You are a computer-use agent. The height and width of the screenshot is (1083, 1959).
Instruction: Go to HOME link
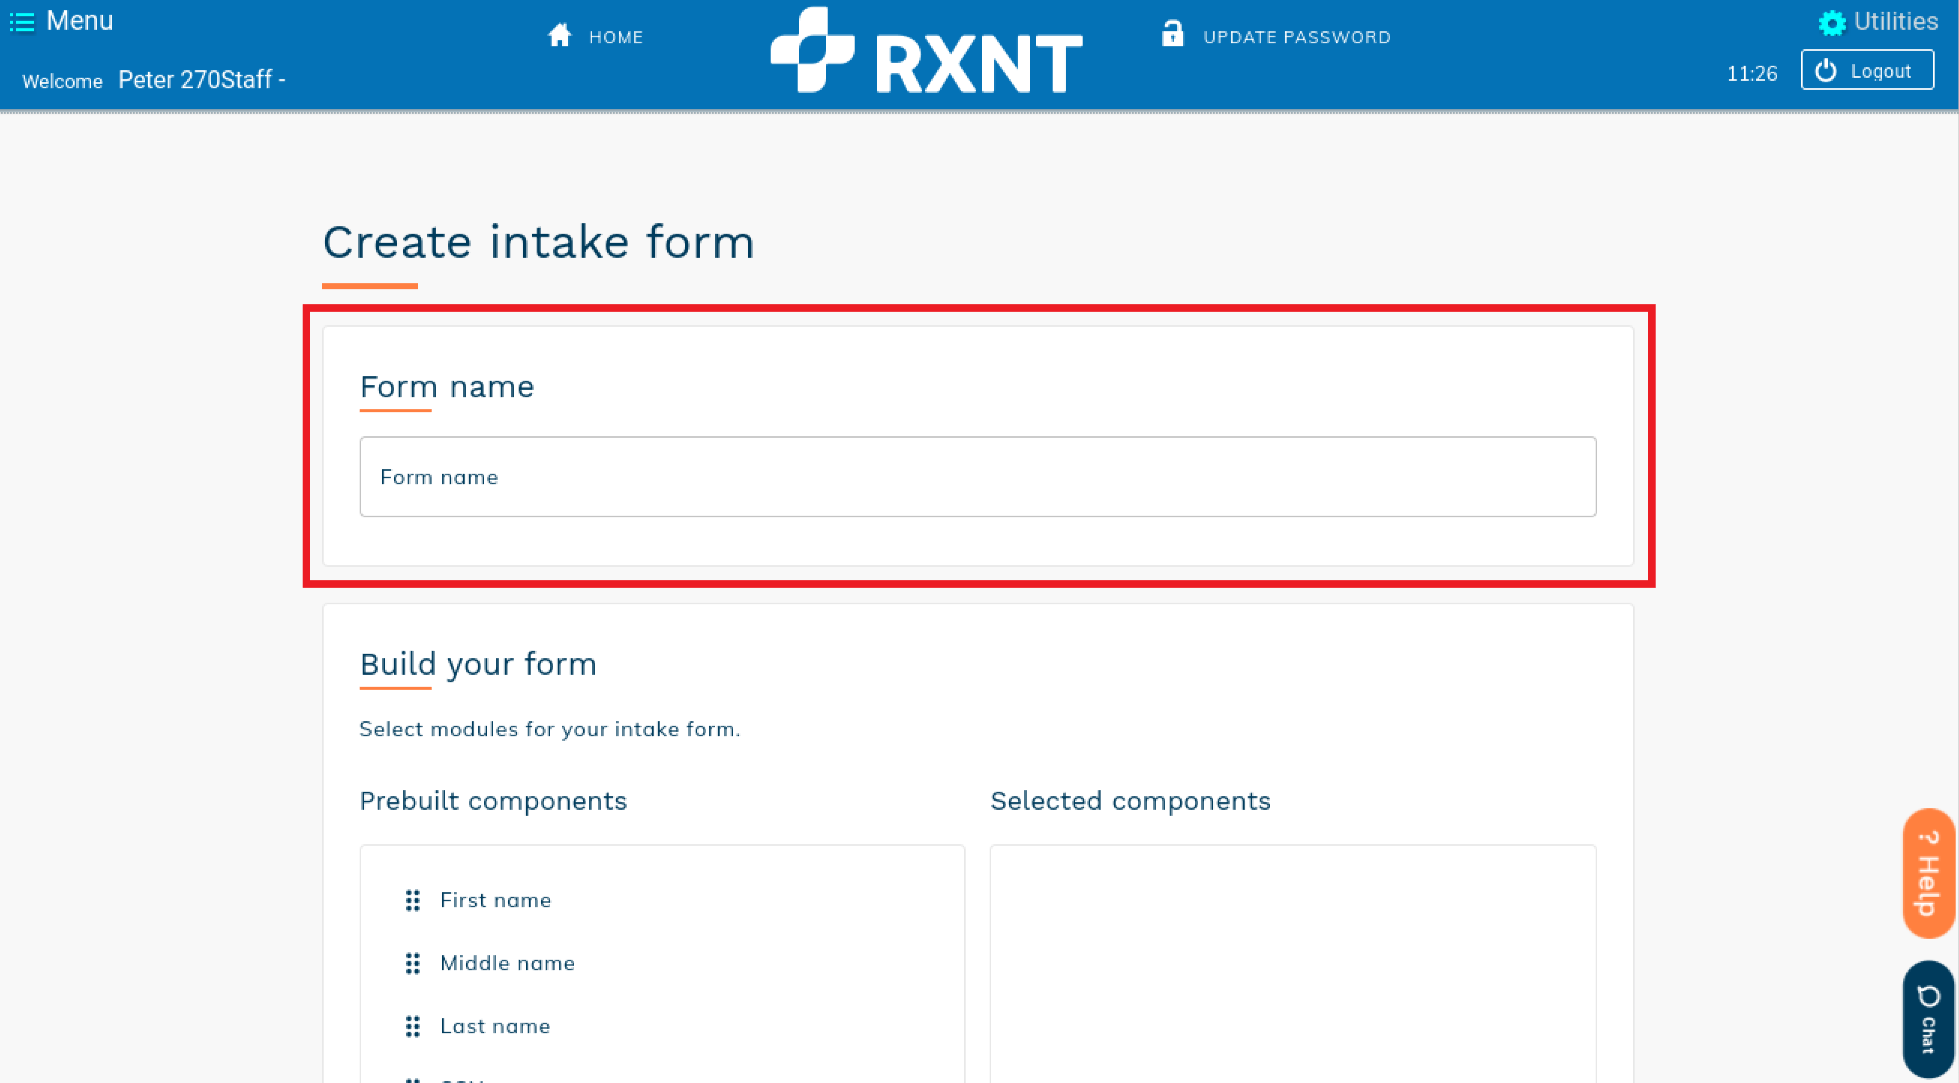[x=616, y=37]
